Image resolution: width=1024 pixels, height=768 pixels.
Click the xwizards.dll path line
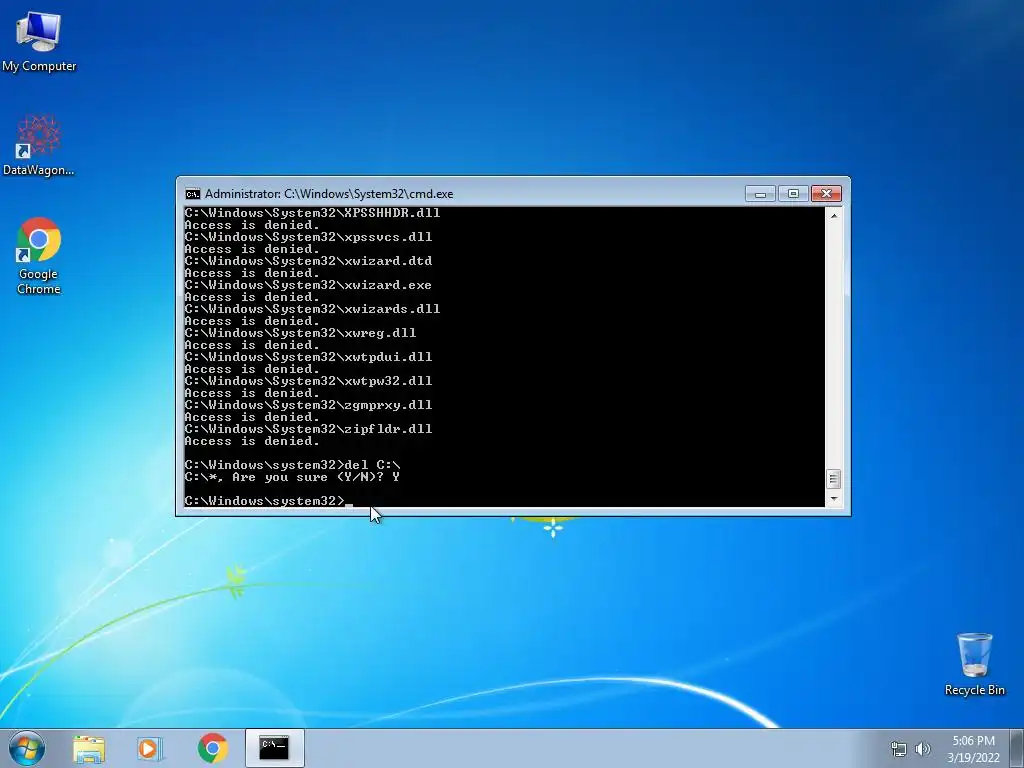(x=312, y=310)
